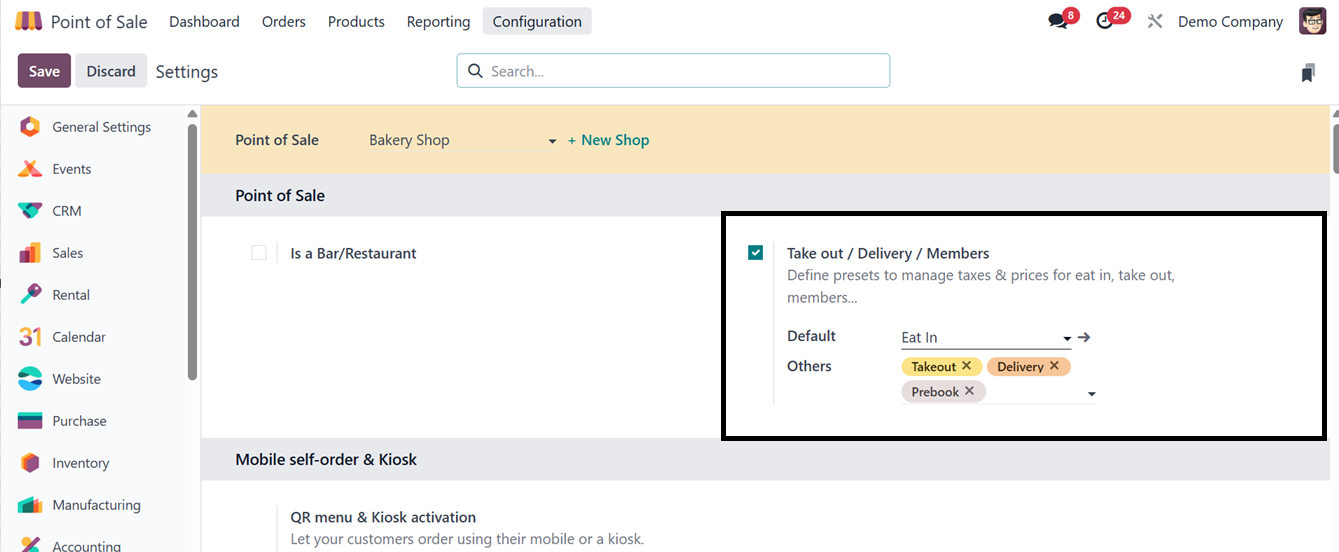This screenshot has height=552, width=1339.
Task: Expand the Bakery Shop dropdown
Action: [552, 141]
